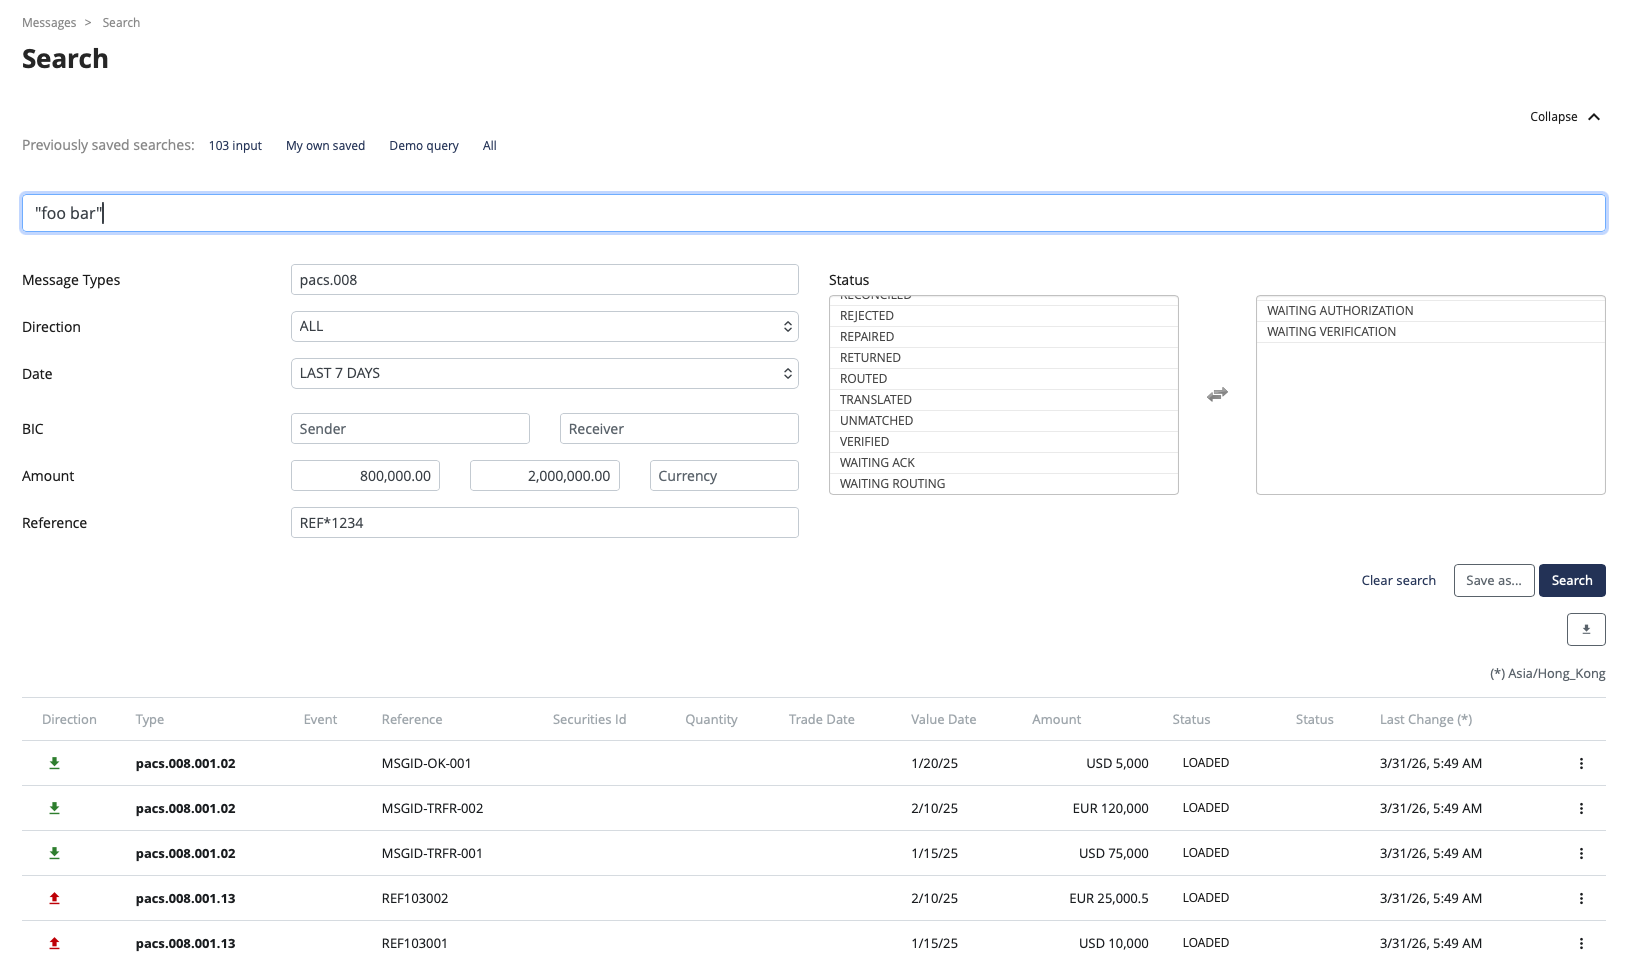Open the Date dropdown LAST 7 DAYS

click(x=545, y=373)
